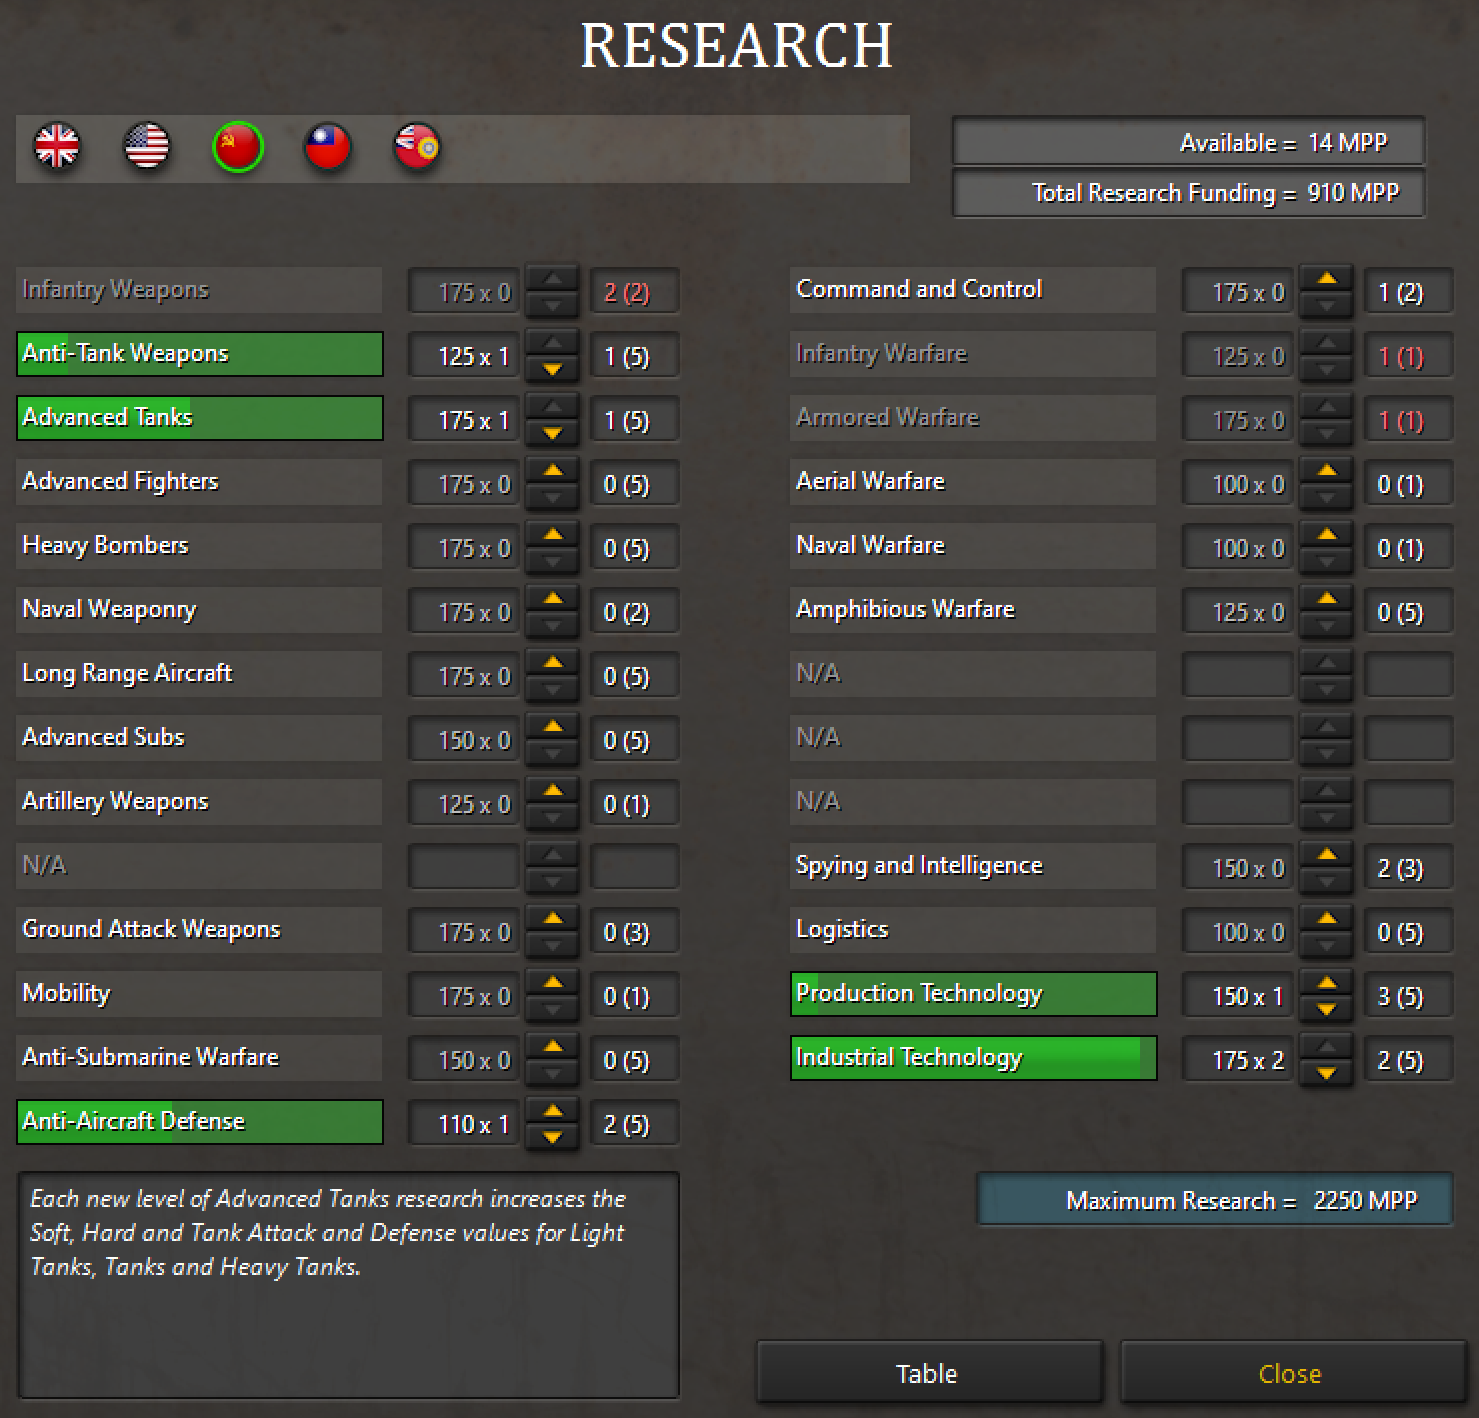
Task: Increase Mobility research with up arrow
Action: [553, 984]
